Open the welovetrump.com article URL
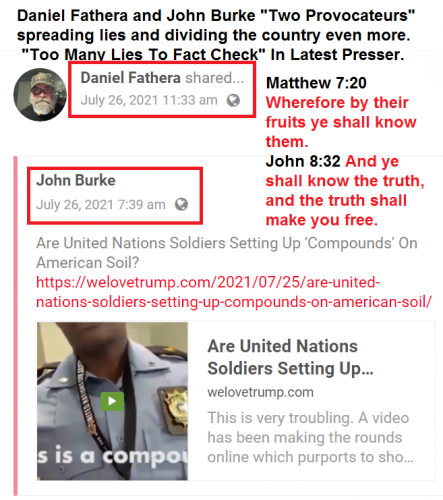 (234, 292)
